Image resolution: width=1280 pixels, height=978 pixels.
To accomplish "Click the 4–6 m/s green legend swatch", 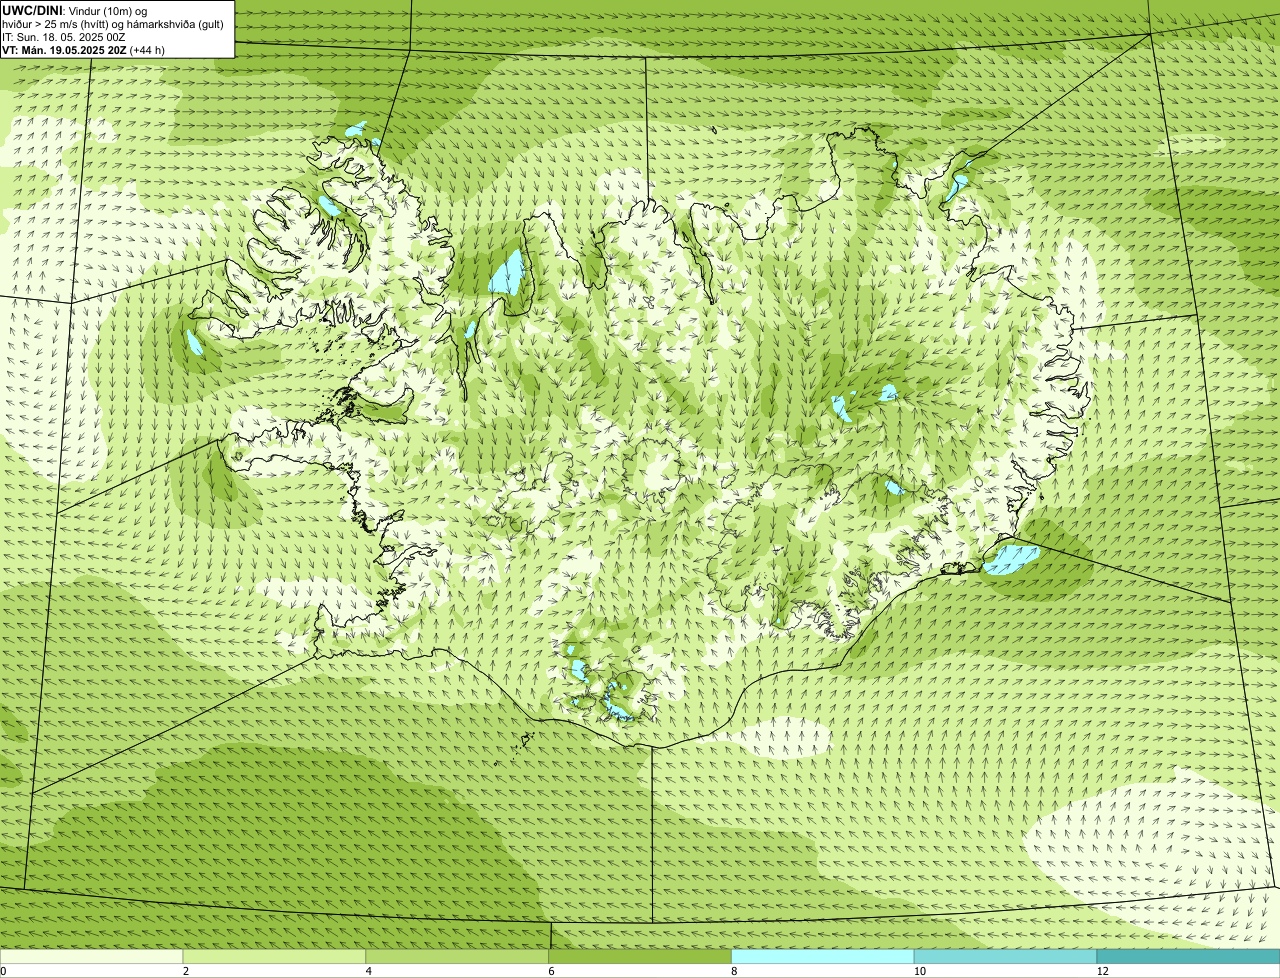I will tap(458, 957).
